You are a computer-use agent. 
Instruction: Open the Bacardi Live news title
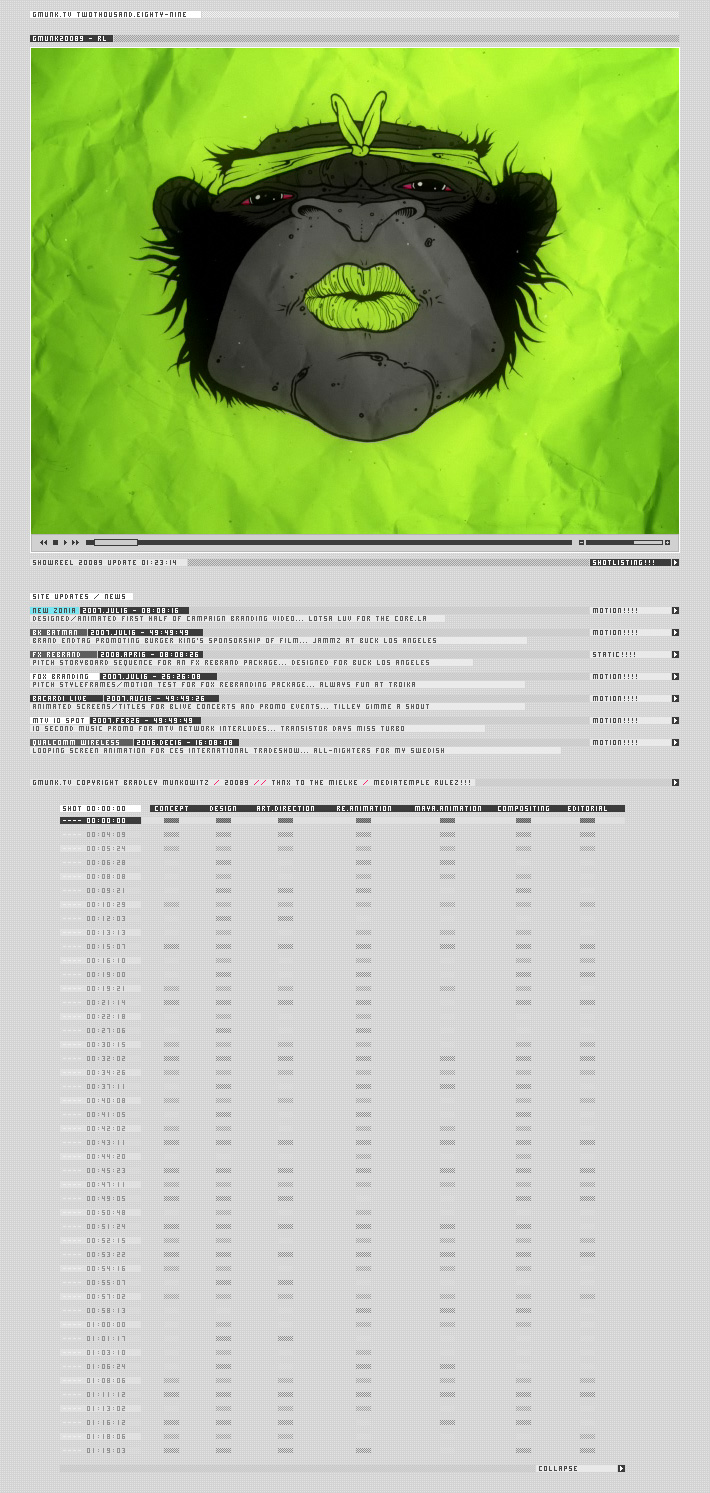(59, 698)
